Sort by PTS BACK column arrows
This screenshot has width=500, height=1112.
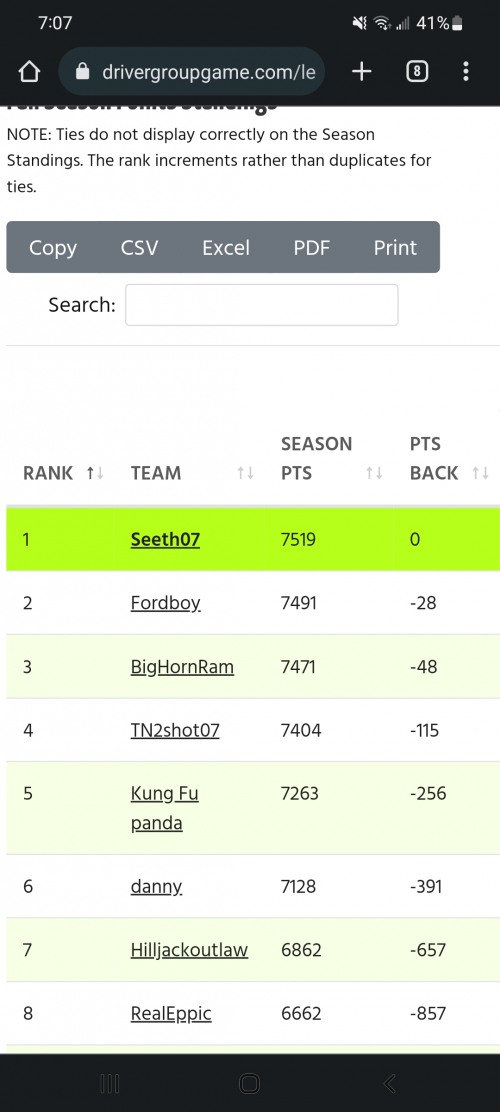481,473
